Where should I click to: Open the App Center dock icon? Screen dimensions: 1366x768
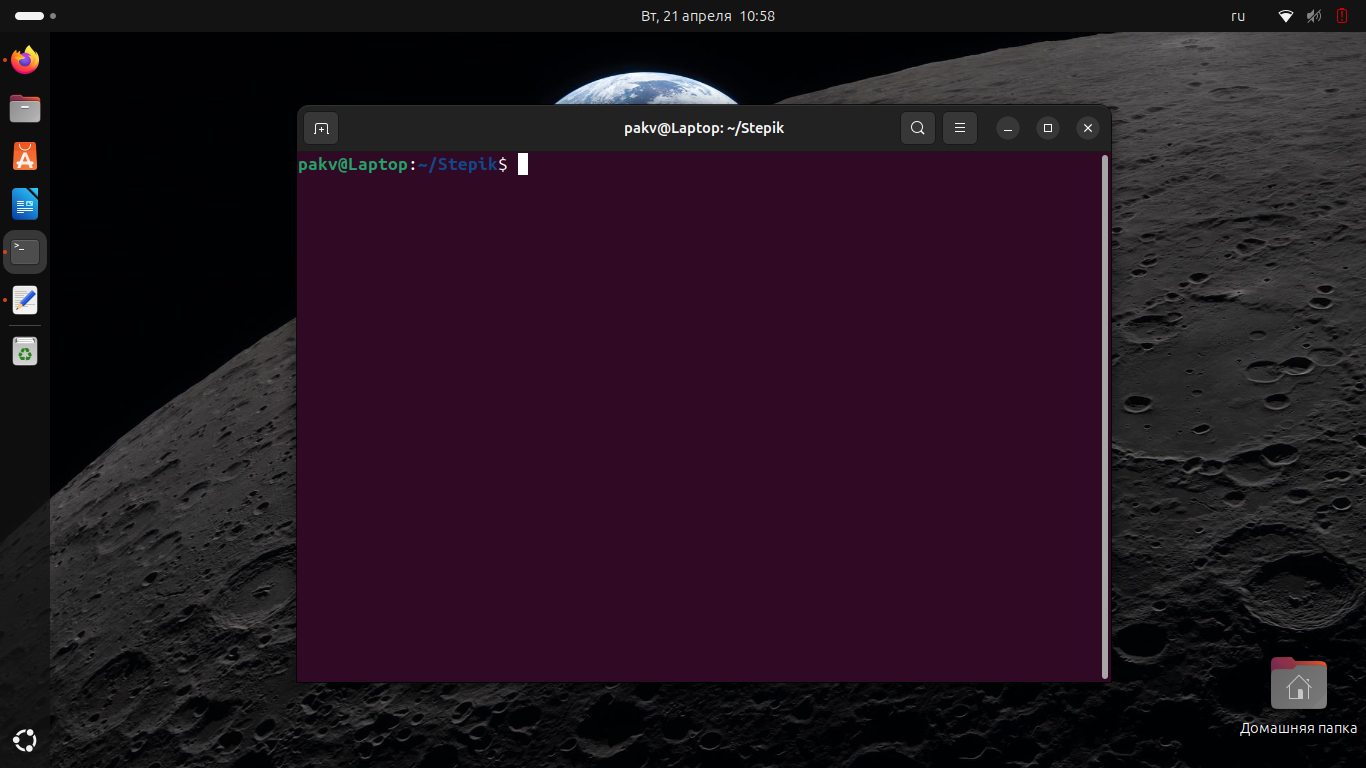click(25, 156)
